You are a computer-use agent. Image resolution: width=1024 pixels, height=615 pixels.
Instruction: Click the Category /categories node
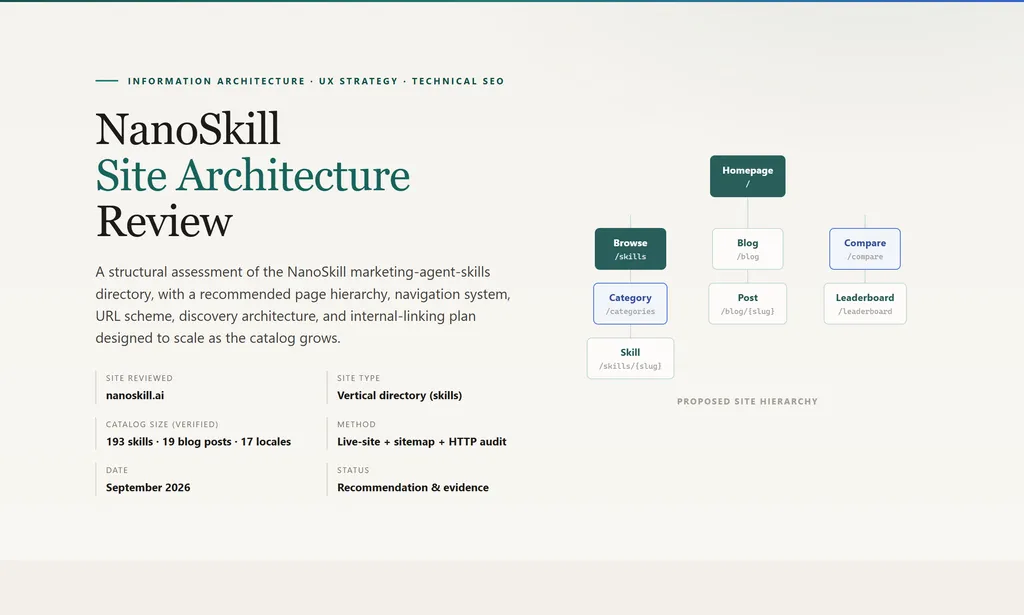[630, 304]
